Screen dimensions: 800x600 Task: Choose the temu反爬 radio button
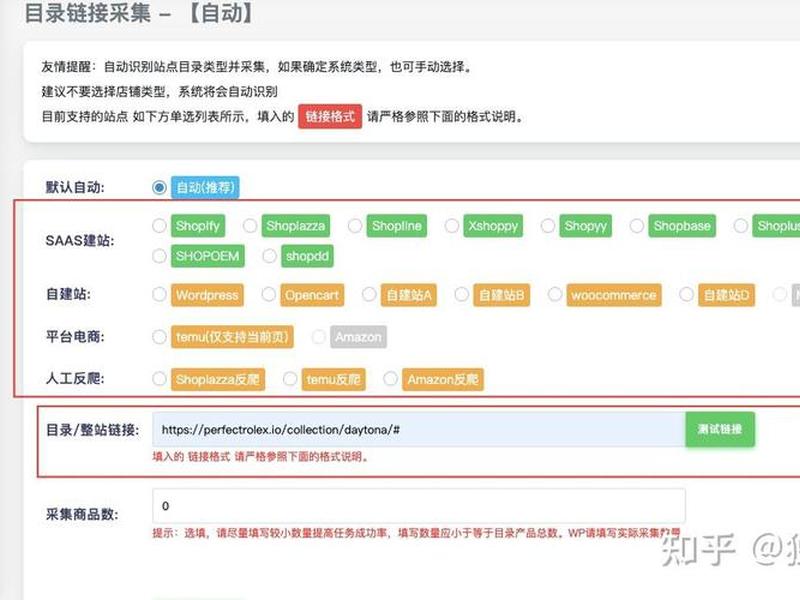(x=290, y=379)
